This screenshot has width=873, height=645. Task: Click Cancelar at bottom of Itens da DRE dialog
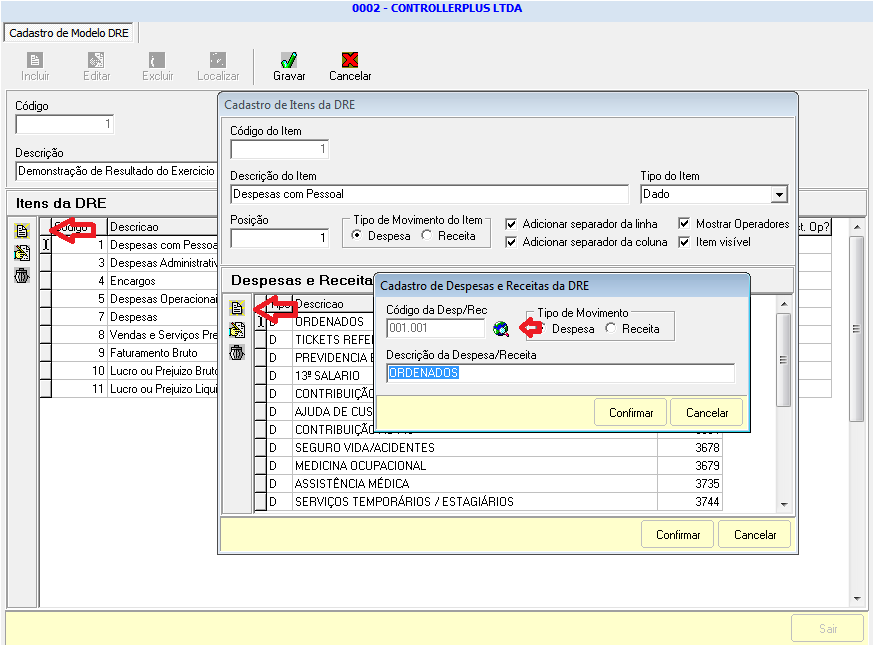(754, 534)
